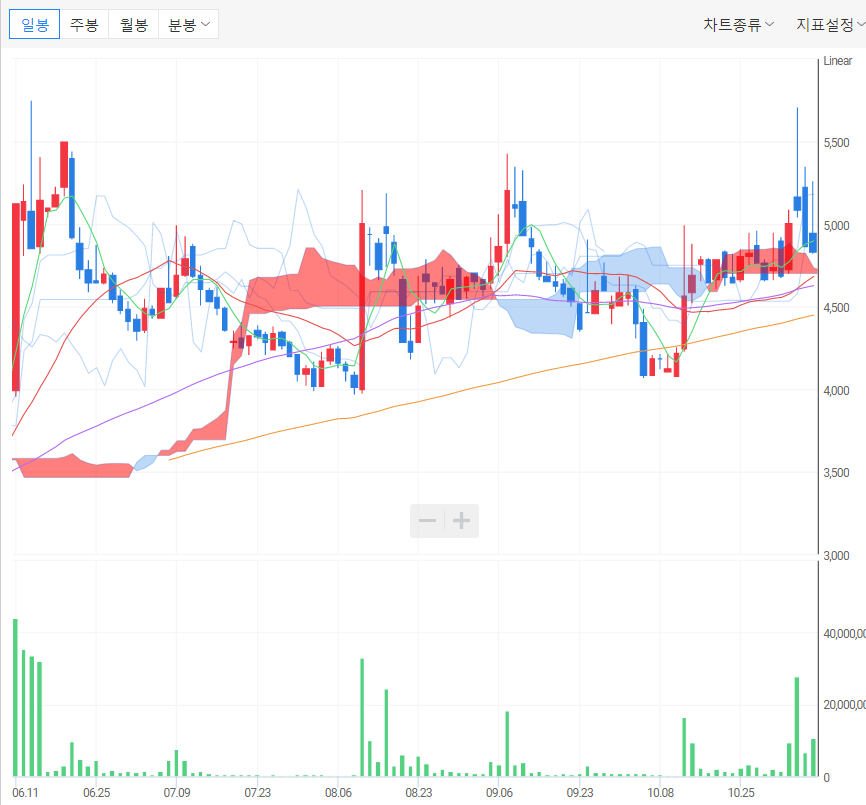Click the 06.25 date axis label
The image size is (866, 805).
[97, 792]
